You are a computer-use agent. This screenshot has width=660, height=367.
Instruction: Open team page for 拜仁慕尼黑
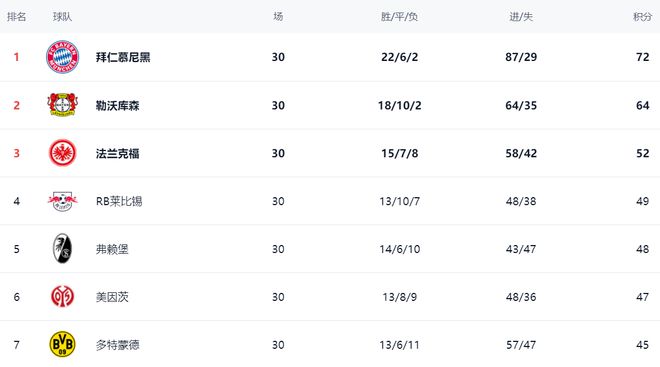tap(123, 57)
